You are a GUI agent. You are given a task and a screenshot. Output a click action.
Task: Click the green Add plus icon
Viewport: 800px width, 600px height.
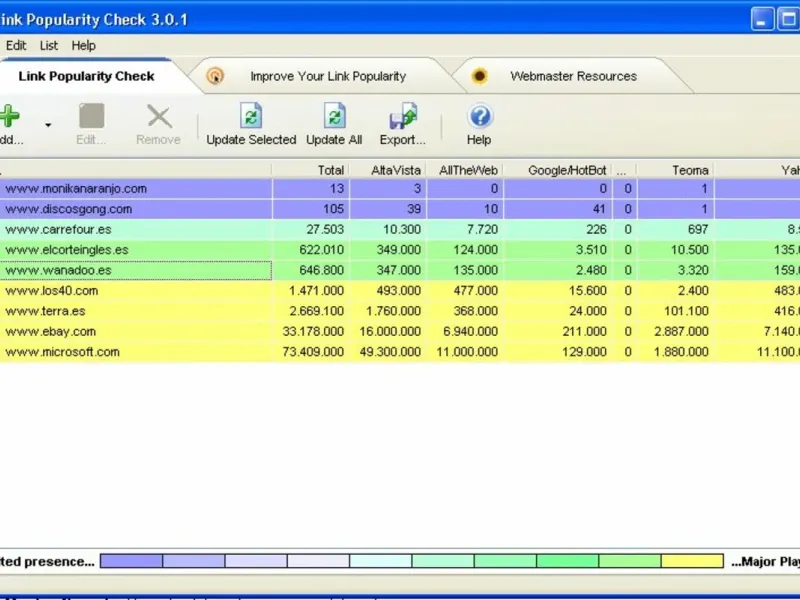click(x=9, y=117)
